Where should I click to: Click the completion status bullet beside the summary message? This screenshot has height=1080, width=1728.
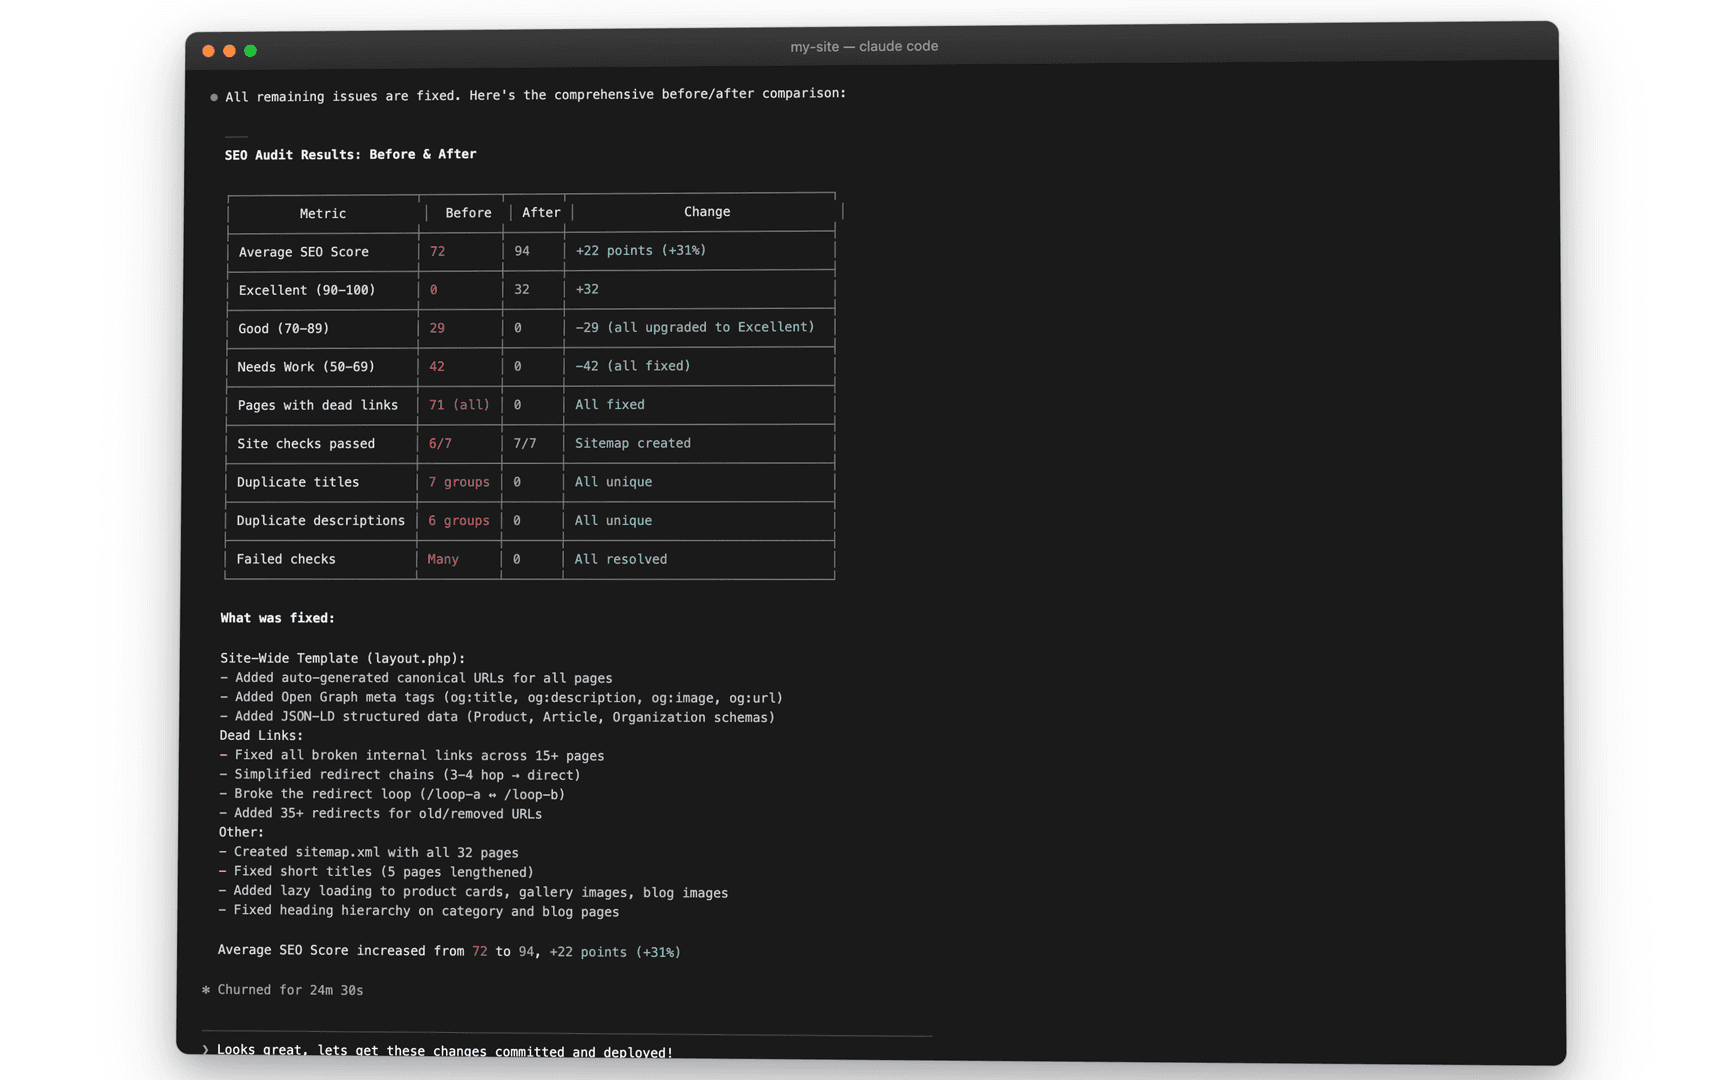213,96
